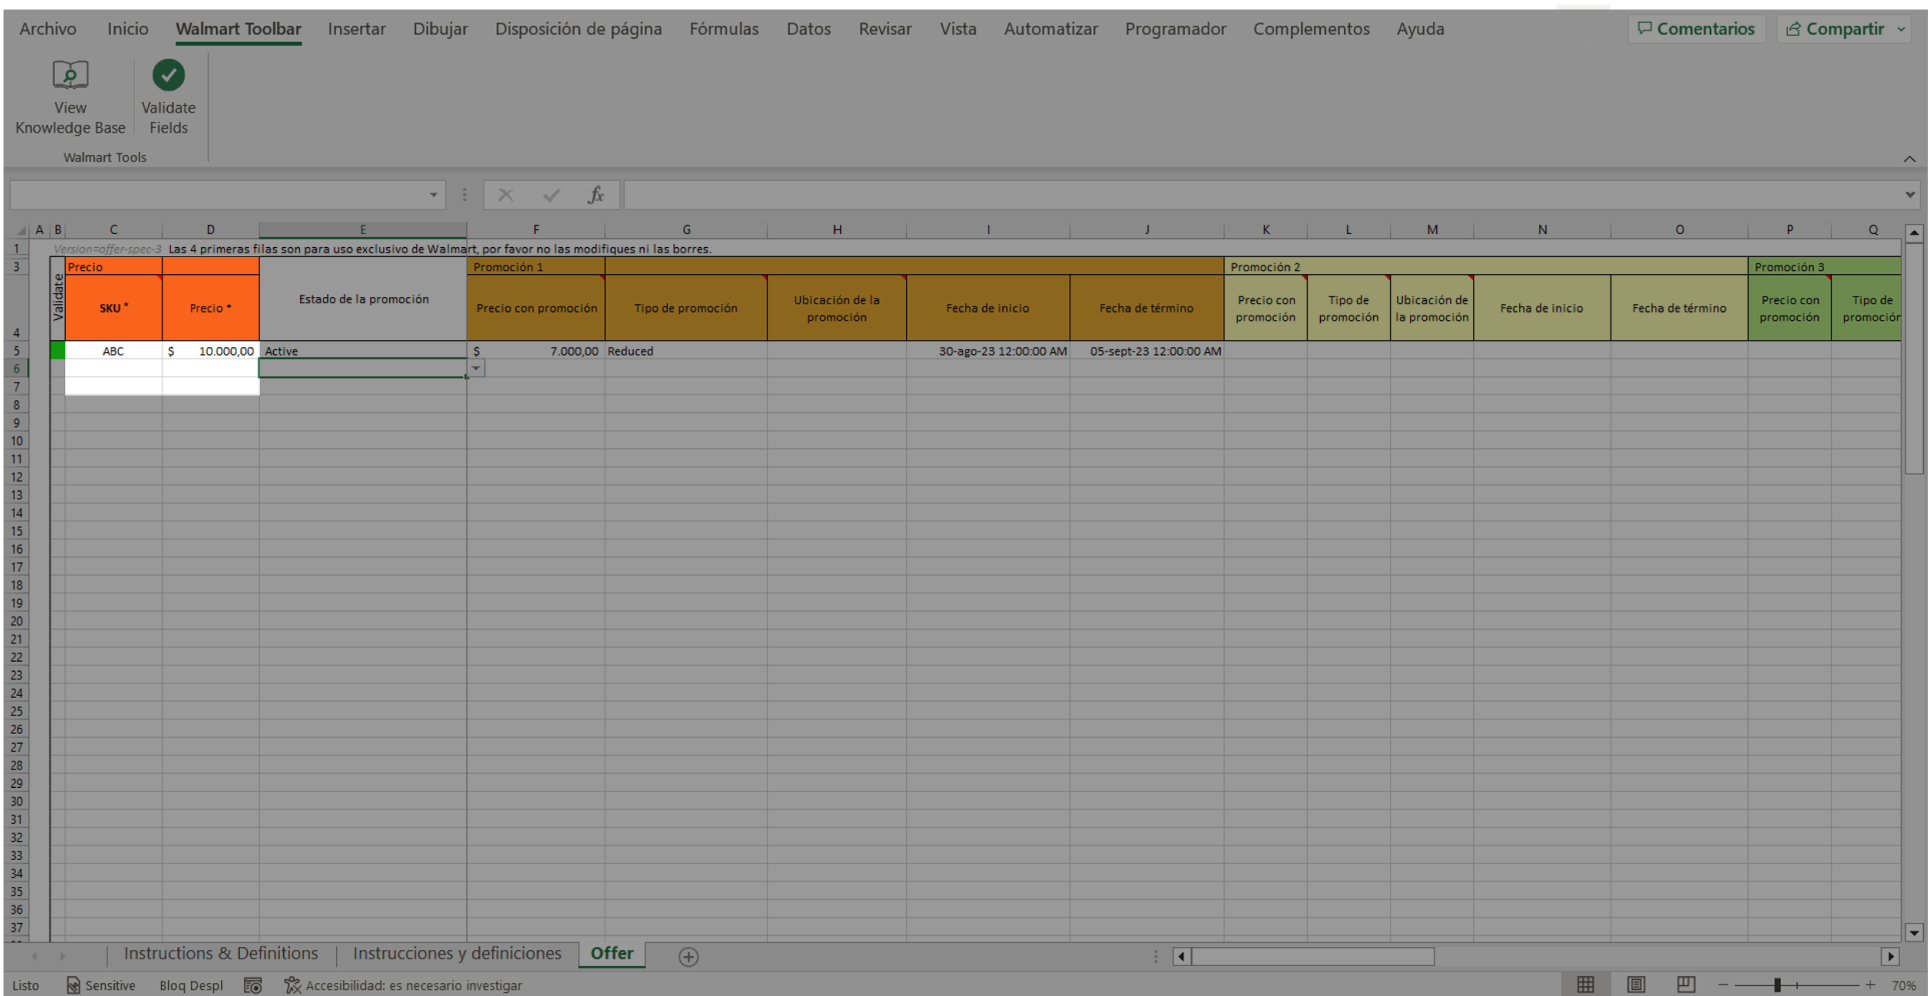1928x996 pixels.
Task: Select start date 30-ago-23 cell
Action: [988, 351]
